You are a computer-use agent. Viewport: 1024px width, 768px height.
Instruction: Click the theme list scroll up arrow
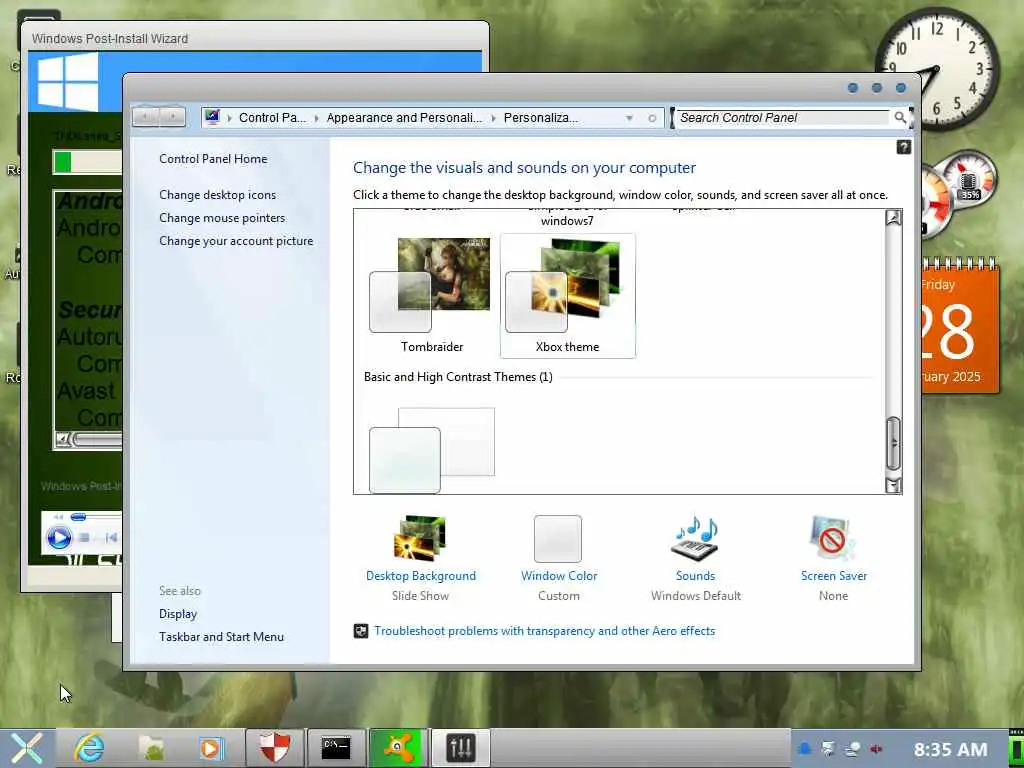(893, 217)
